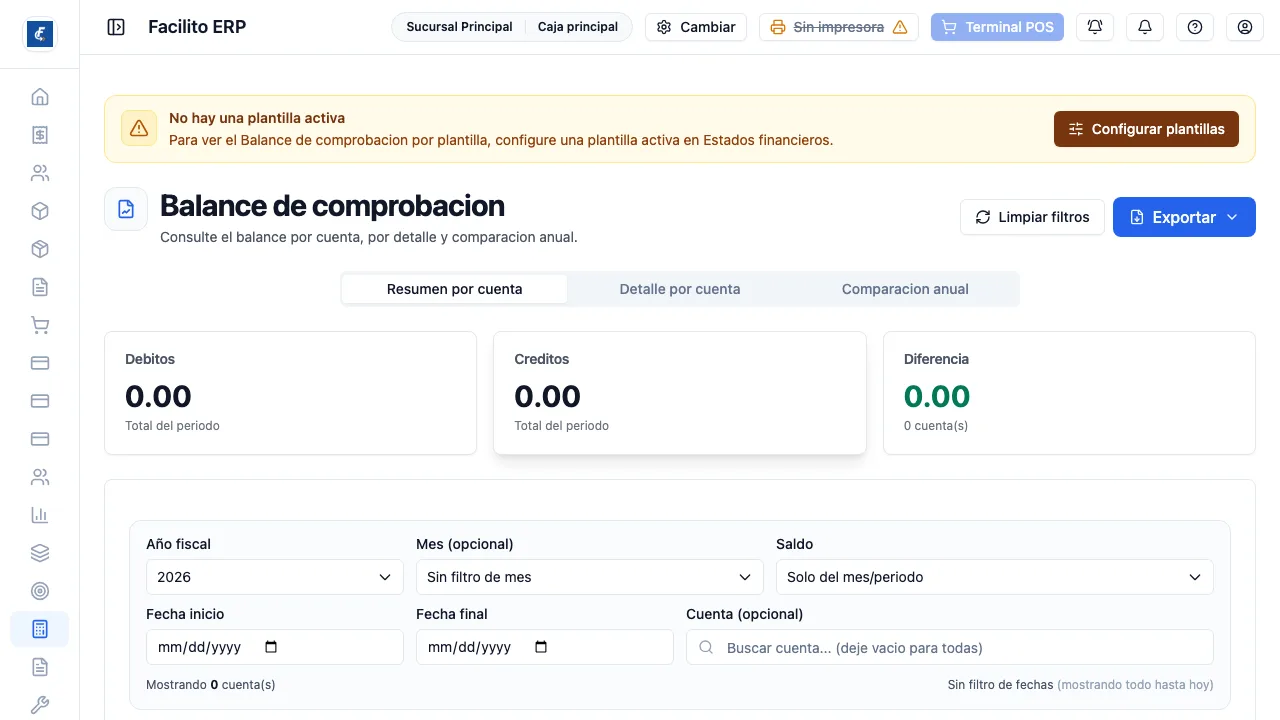Go to the Home icon in the sidebar

click(x=40, y=97)
